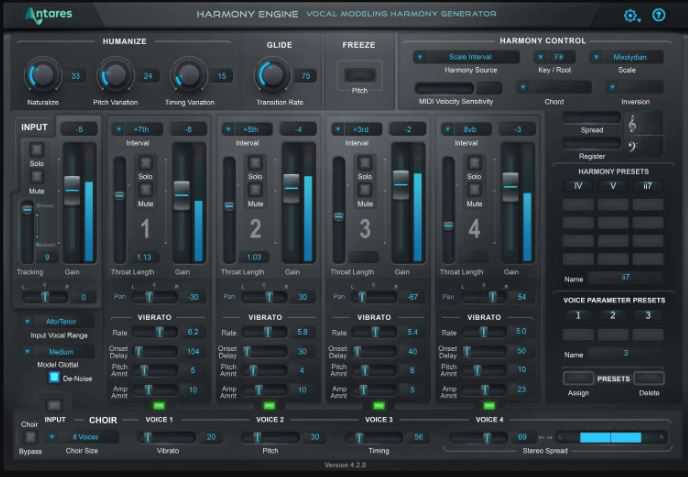This screenshot has width=688, height=477.
Task: Click the harmony preset Name field
Action: 626,277
